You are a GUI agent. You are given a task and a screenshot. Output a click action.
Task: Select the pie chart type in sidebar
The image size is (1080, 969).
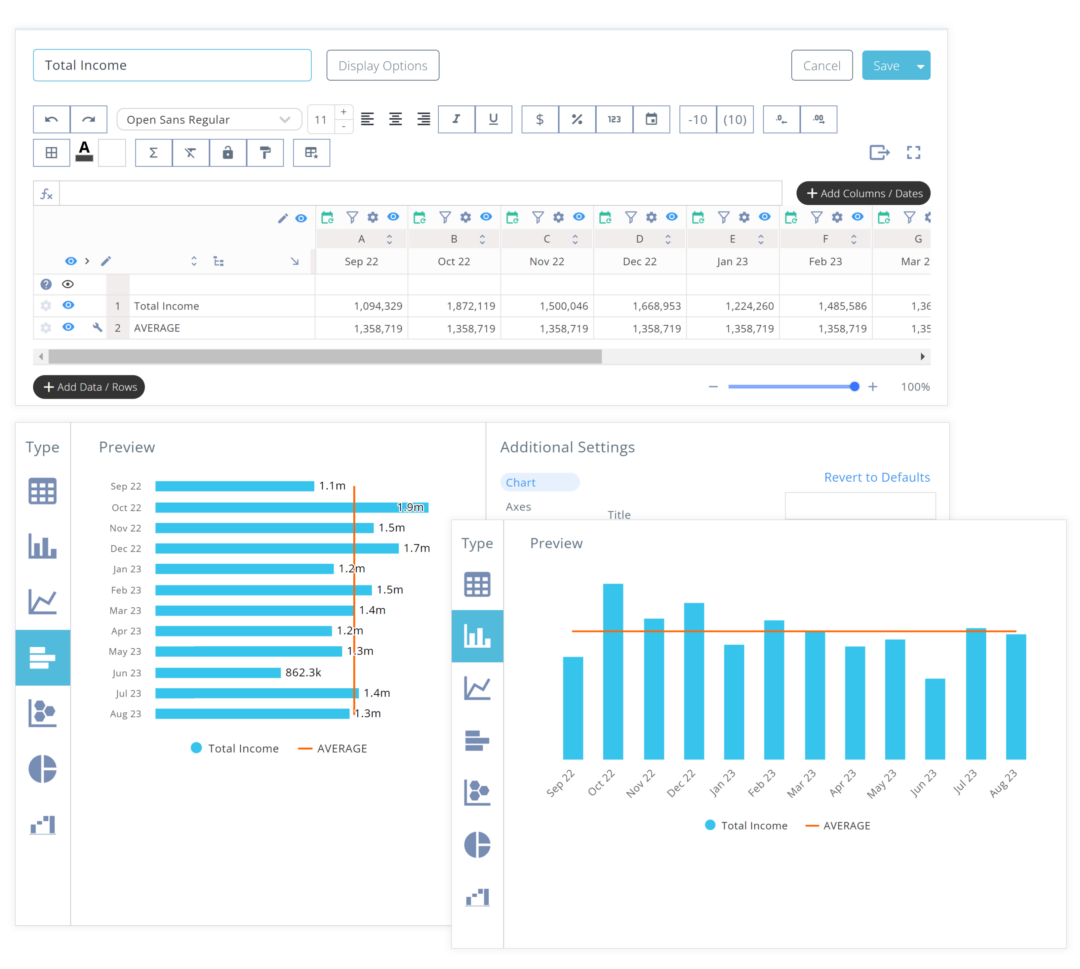[x=43, y=768]
